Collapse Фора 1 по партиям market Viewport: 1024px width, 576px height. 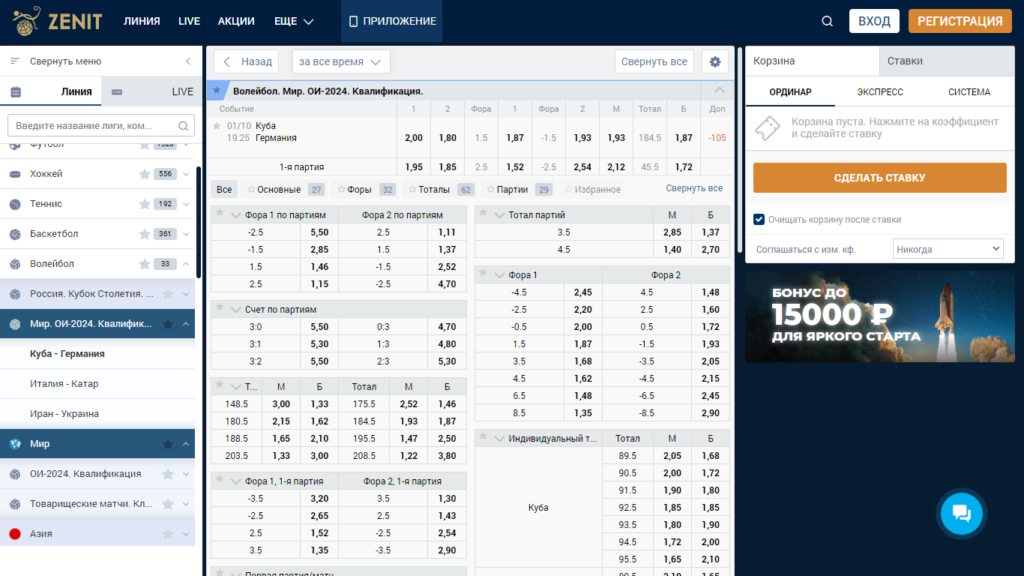coord(236,215)
